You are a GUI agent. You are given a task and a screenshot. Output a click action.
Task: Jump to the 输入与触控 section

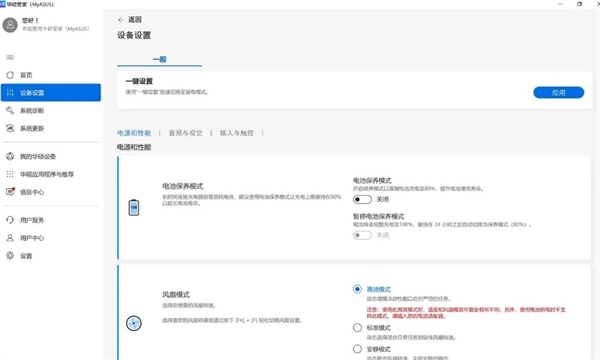tap(237, 133)
